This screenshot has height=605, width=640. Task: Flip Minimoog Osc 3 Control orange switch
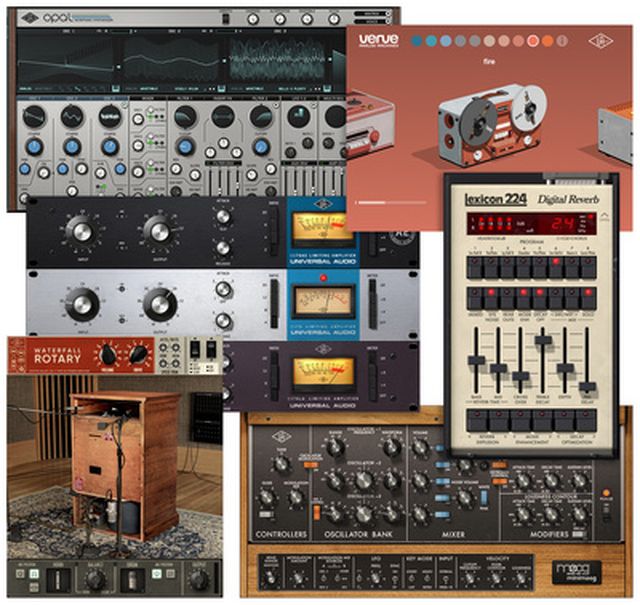click(317, 512)
